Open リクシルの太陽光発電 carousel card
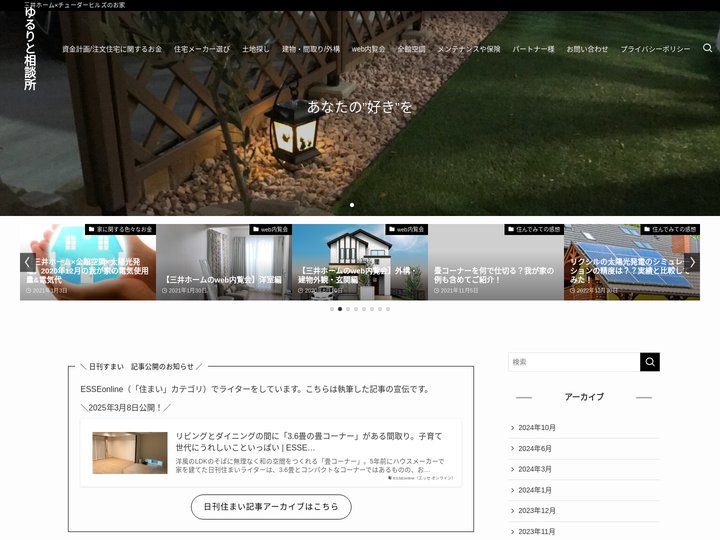The image size is (720, 540). tap(632, 262)
